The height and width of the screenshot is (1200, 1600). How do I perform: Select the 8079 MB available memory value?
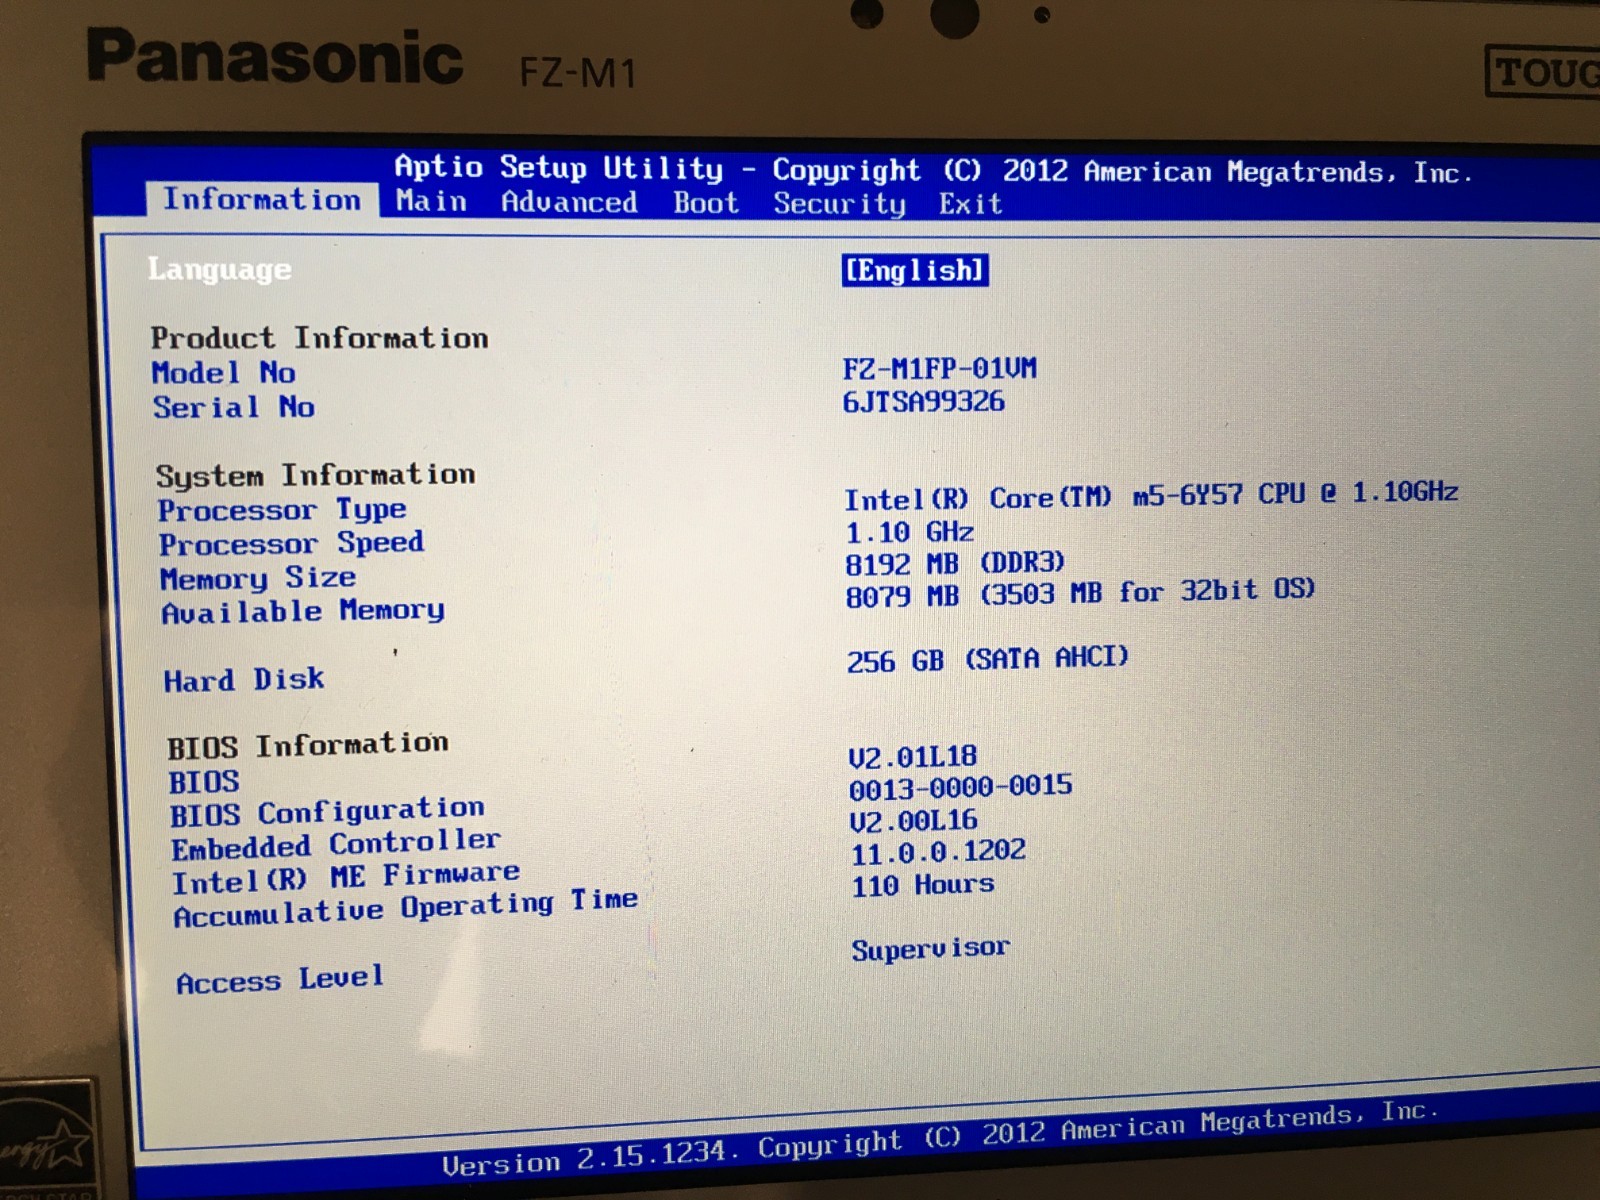(1080, 593)
